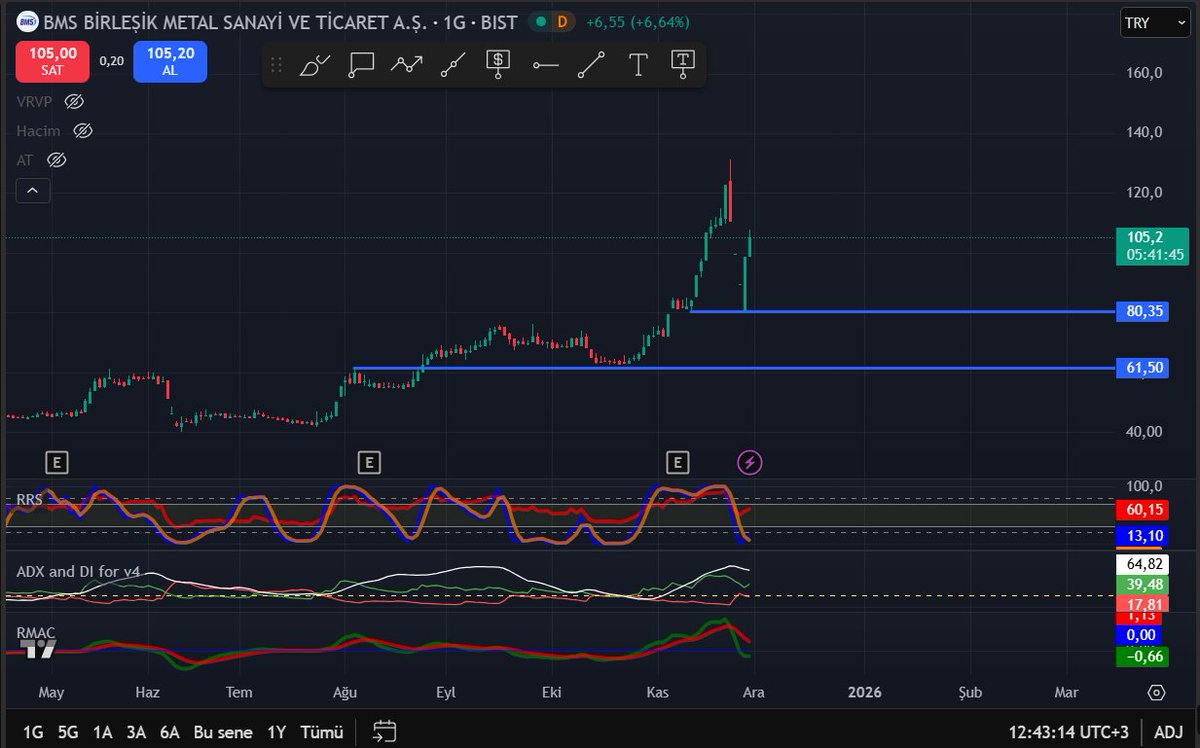The image size is (1200, 748).
Task: Open the chart settings gear icon
Action: coord(1157,692)
